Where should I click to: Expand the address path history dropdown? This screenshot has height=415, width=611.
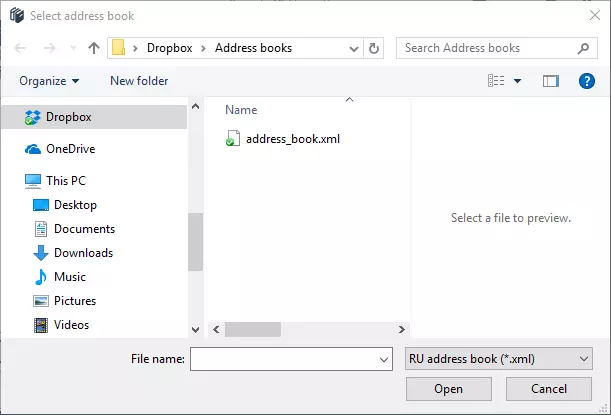click(354, 48)
